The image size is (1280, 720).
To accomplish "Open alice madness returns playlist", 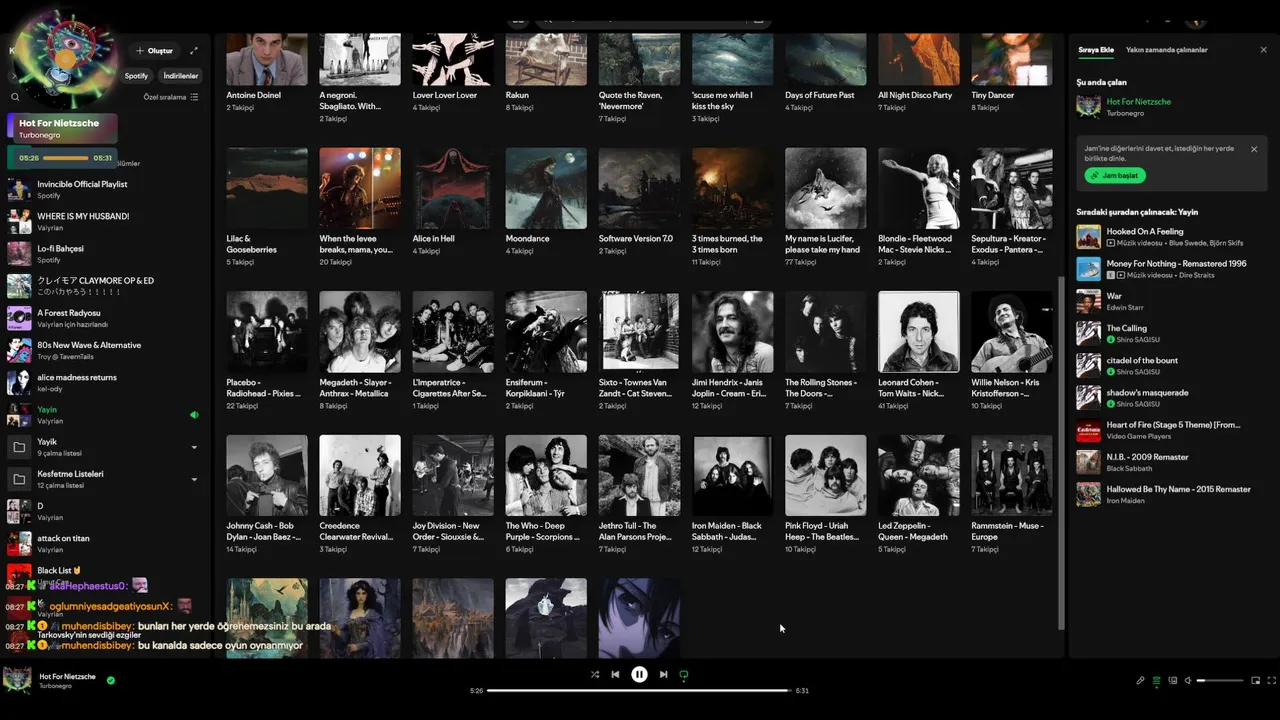I will [x=105, y=382].
